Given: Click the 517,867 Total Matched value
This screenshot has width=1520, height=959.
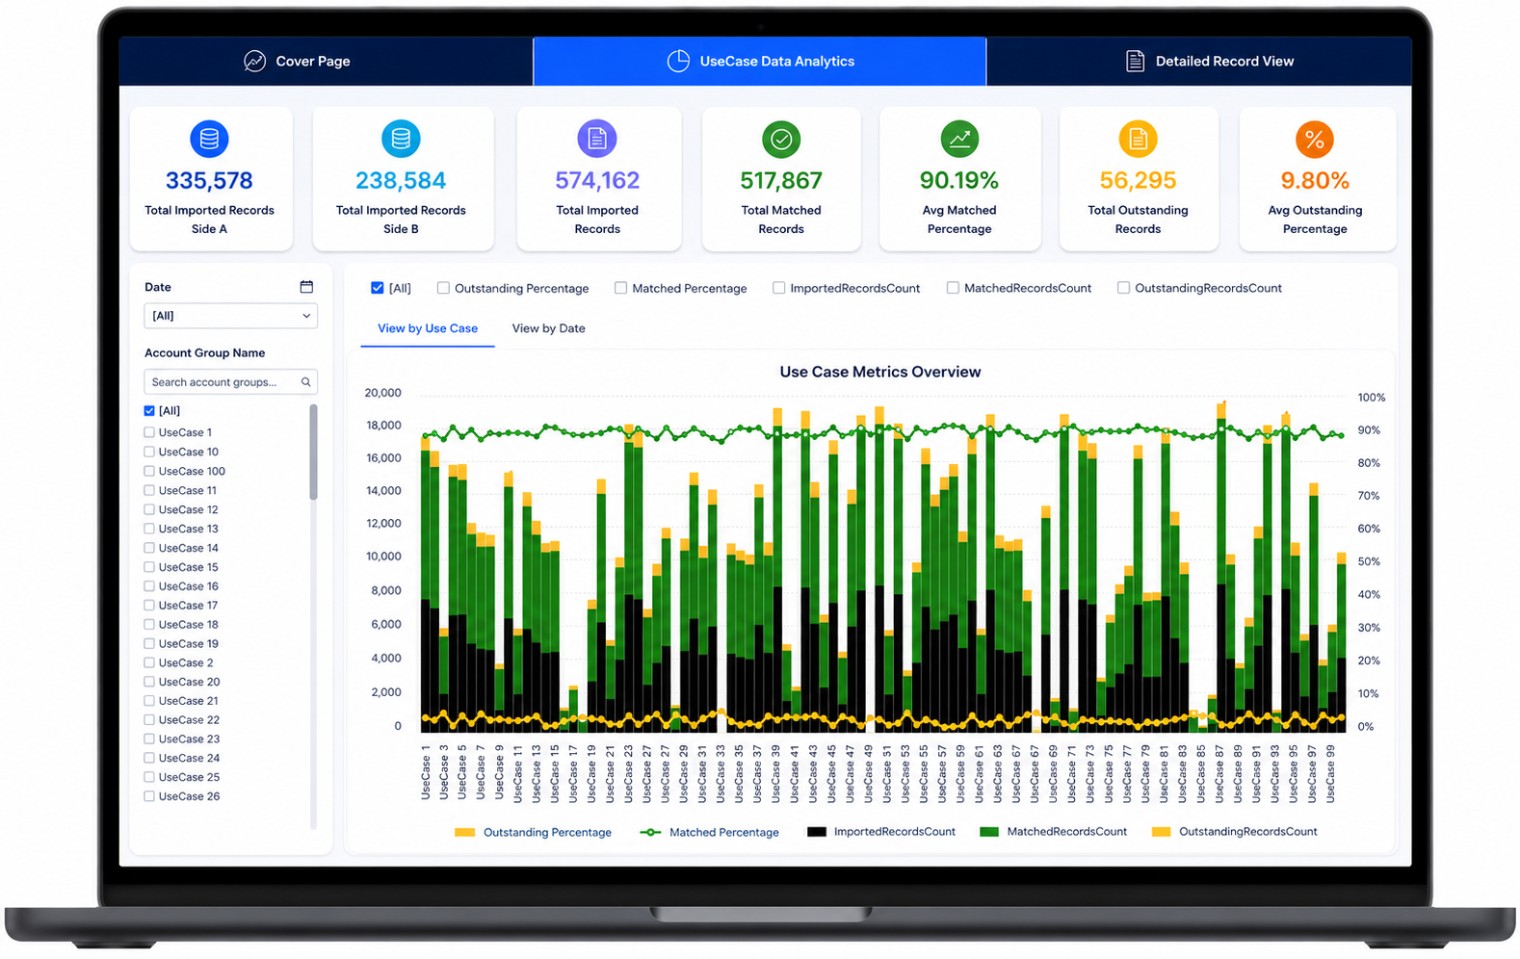Looking at the screenshot, I should [781, 181].
